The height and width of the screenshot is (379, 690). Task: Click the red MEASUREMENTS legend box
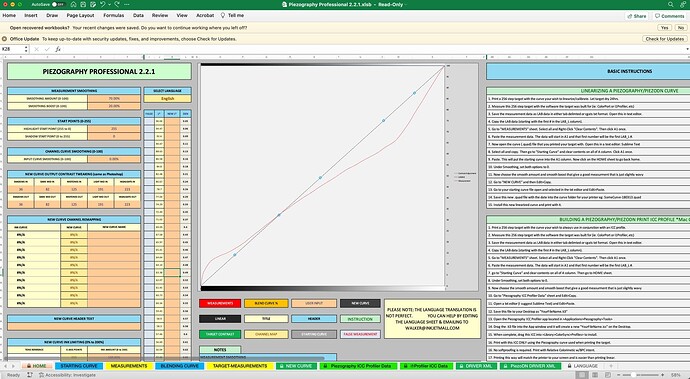[220, 303]
